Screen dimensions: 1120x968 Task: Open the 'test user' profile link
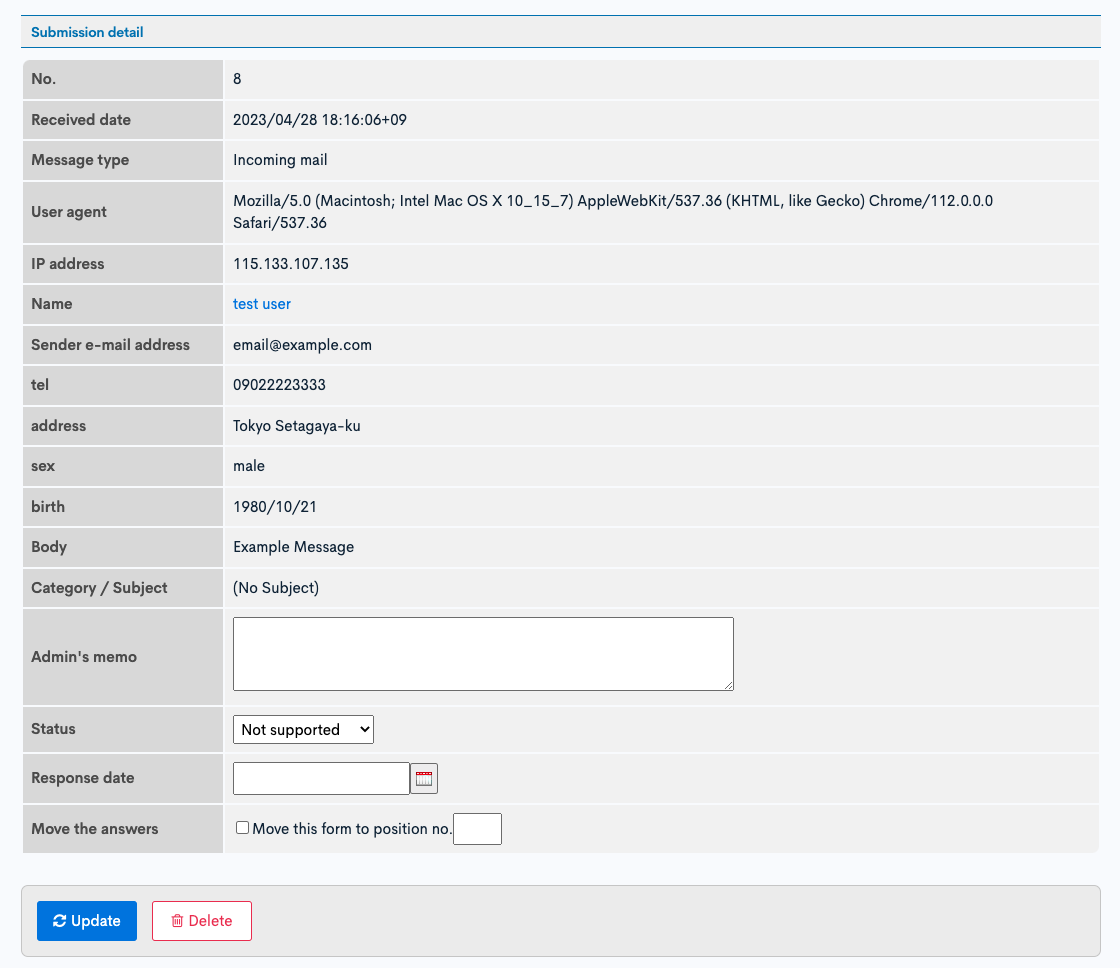[261, 304]
